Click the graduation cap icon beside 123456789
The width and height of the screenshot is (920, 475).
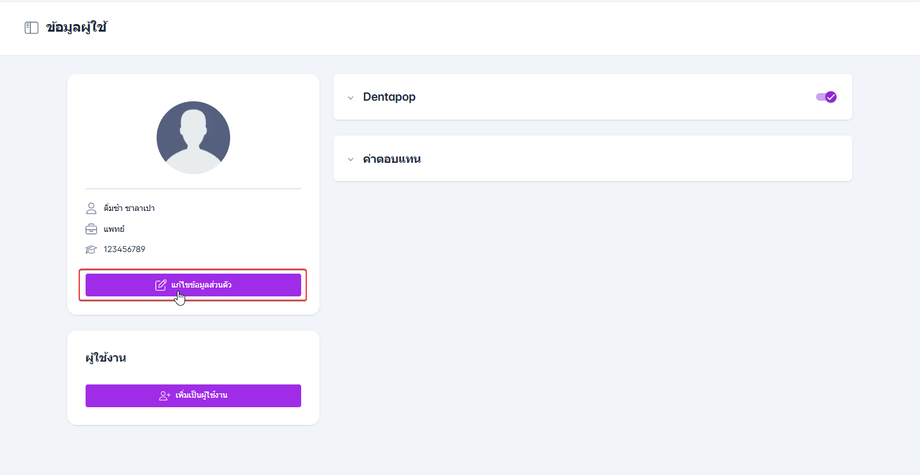coord(91,249)
